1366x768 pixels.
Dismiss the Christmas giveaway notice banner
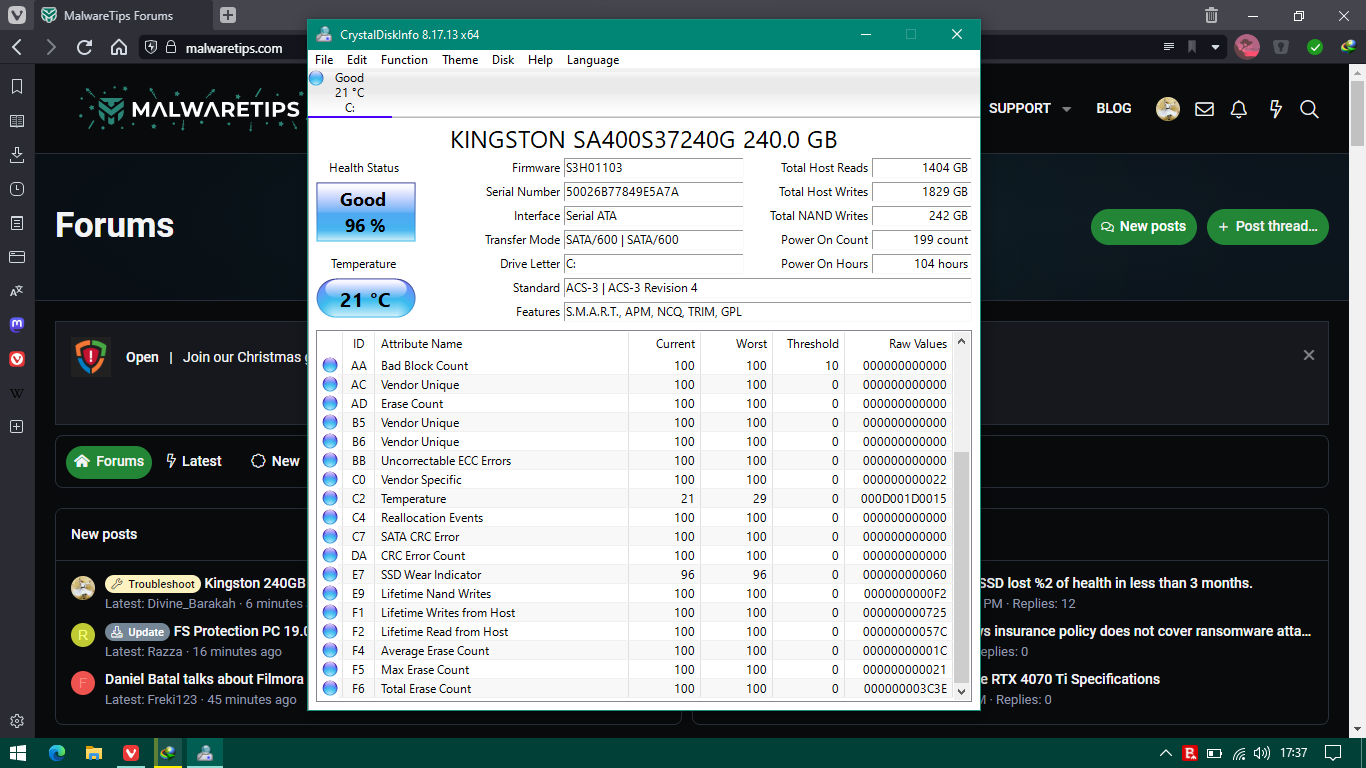(x=1308, y=355)
